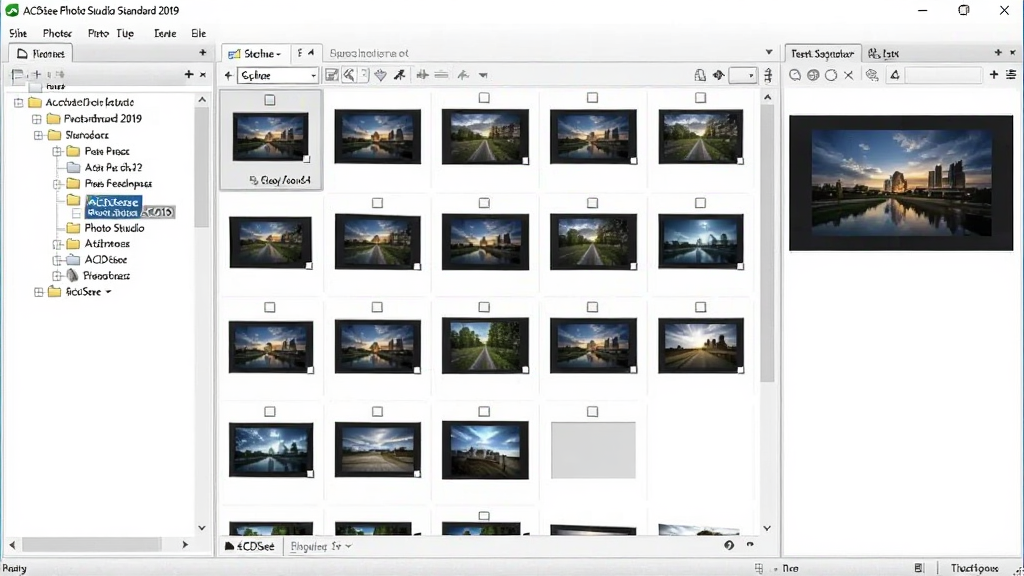This screenshot has height=576, width=1024.
Task: Click the plus icon on the folder pane toolbar
Action: pyautogui.click(x=189, y=74)
